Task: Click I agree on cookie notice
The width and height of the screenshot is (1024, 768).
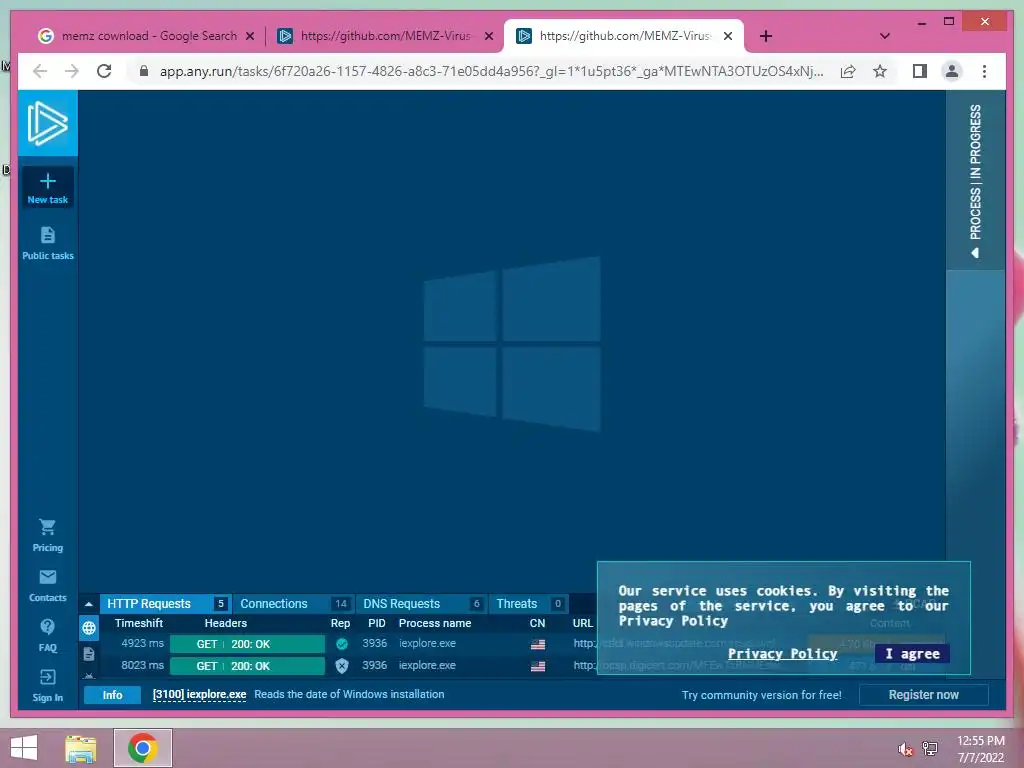Action: point(912,654)
